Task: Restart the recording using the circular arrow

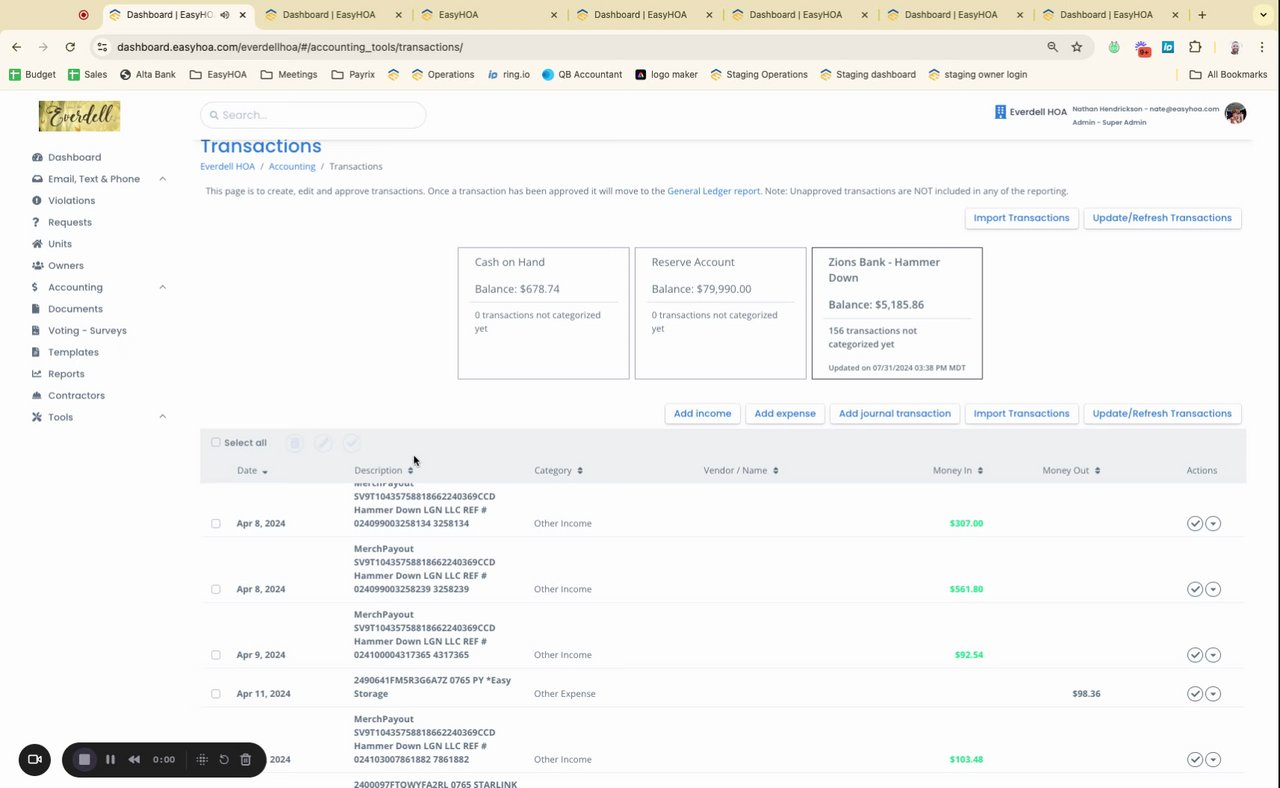Action: [x=224, y=760]
